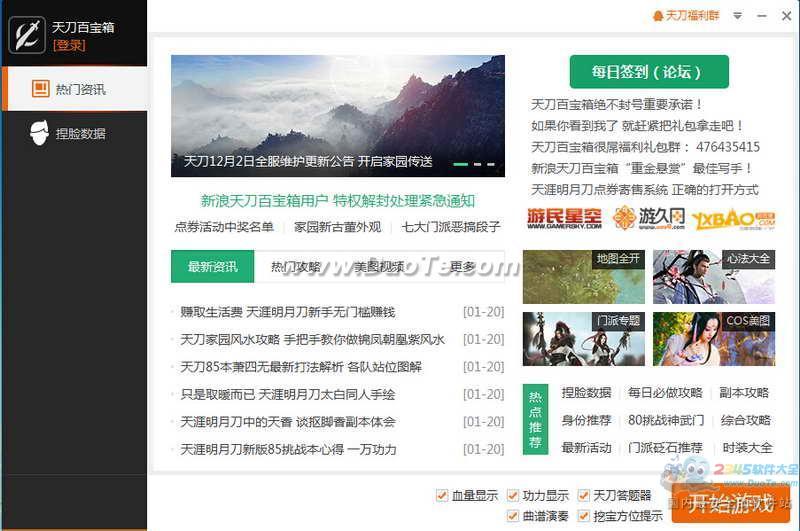Image resolution: width=800 pixels, height=531 pixels.
Task: Open the title bar dropdown arrow menu
Action: [x=737, y=16]
